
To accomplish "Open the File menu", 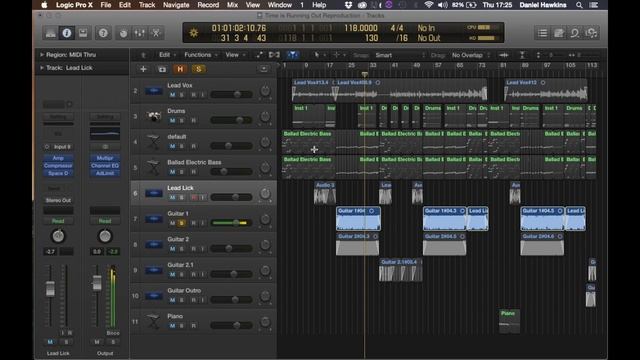I will [106, 5].
